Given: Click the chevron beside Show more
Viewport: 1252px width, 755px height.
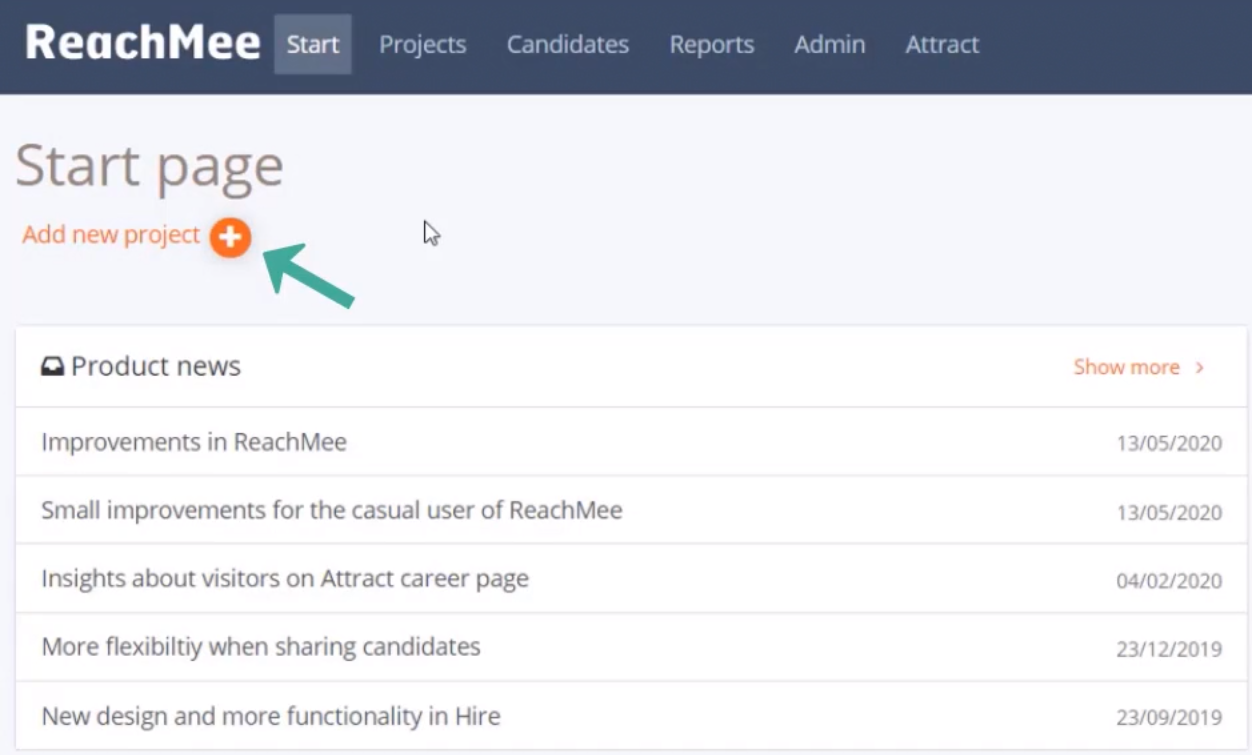Looking at the screenshot, I should pos(1200,368).
